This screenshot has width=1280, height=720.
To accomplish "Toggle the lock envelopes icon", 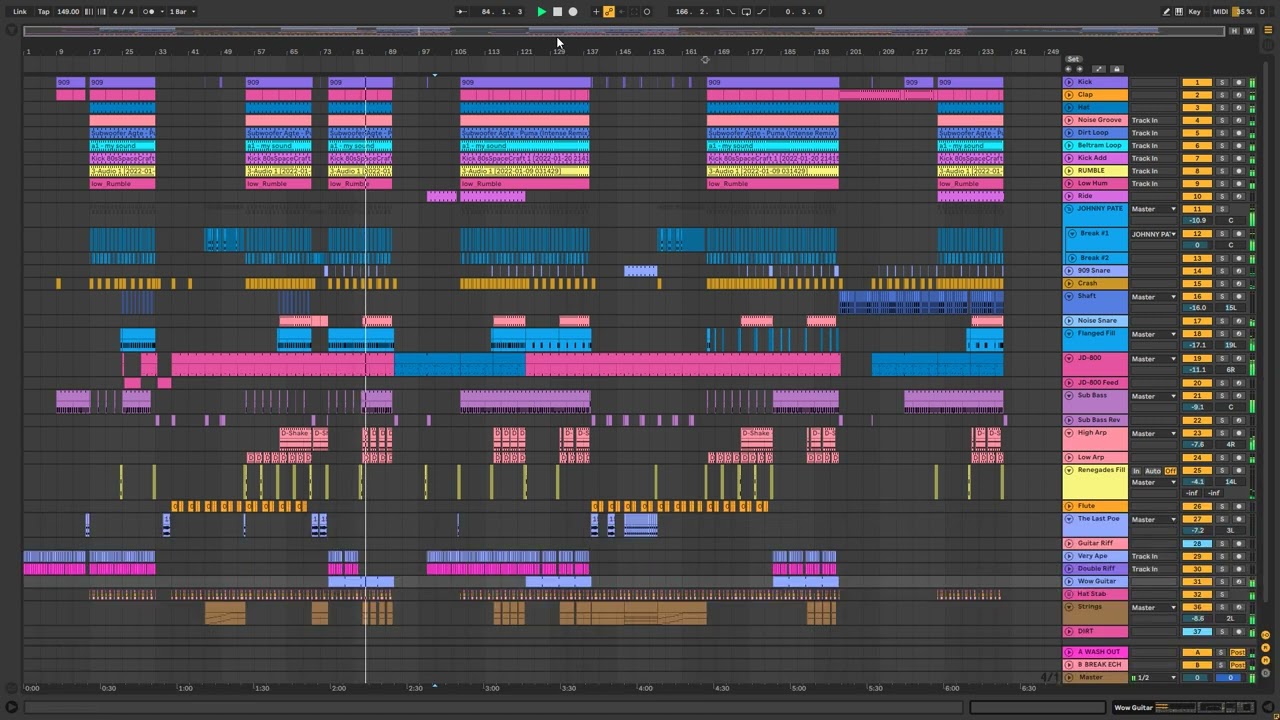I will (1117, 69).
